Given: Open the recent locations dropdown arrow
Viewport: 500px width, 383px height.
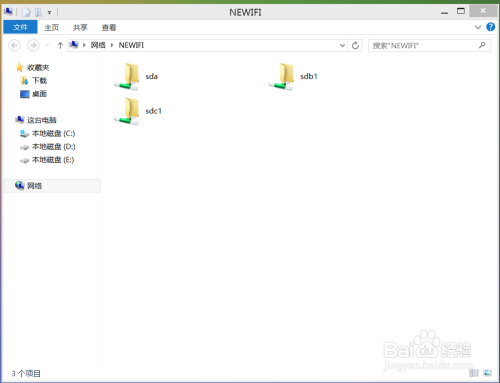Looking at the screenshot, I should pyautogui.click(x=48, y=45).
